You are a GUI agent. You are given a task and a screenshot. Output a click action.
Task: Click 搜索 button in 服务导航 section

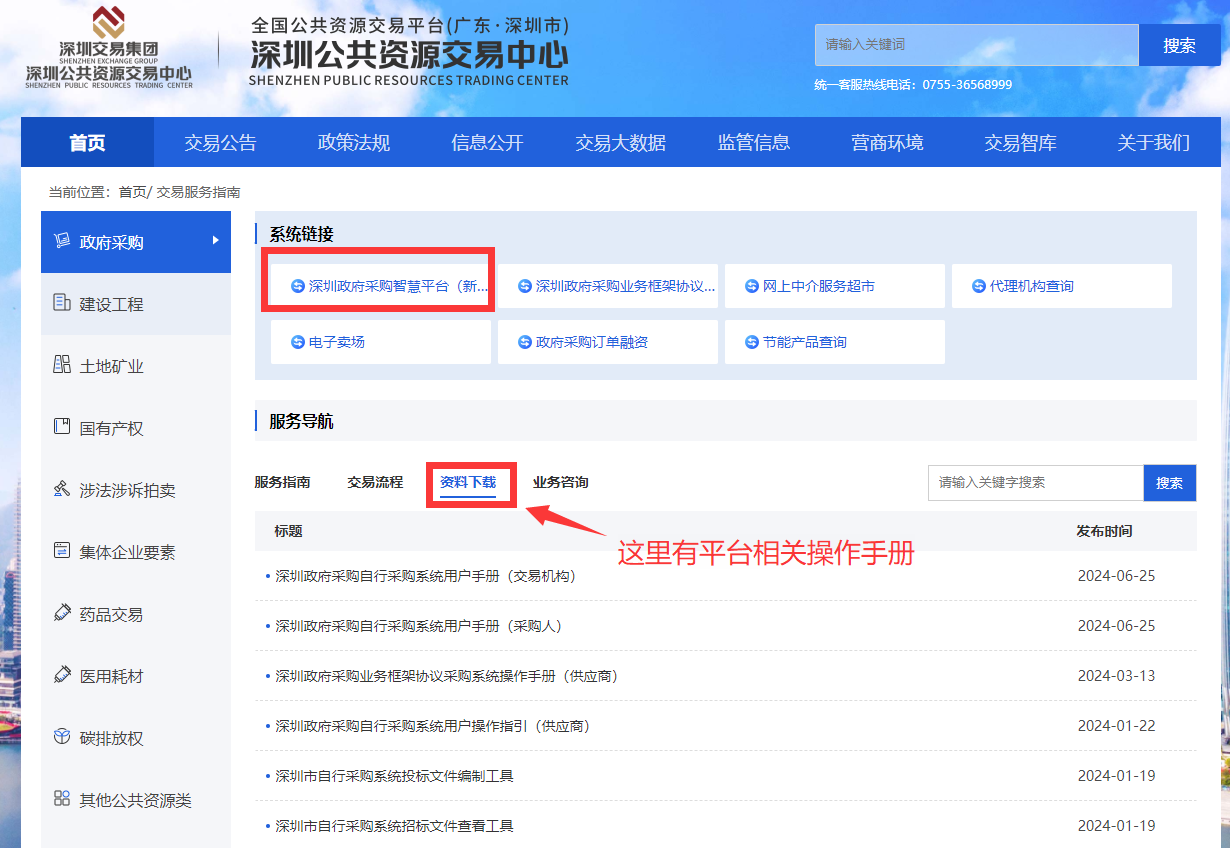pos(1169,483)
